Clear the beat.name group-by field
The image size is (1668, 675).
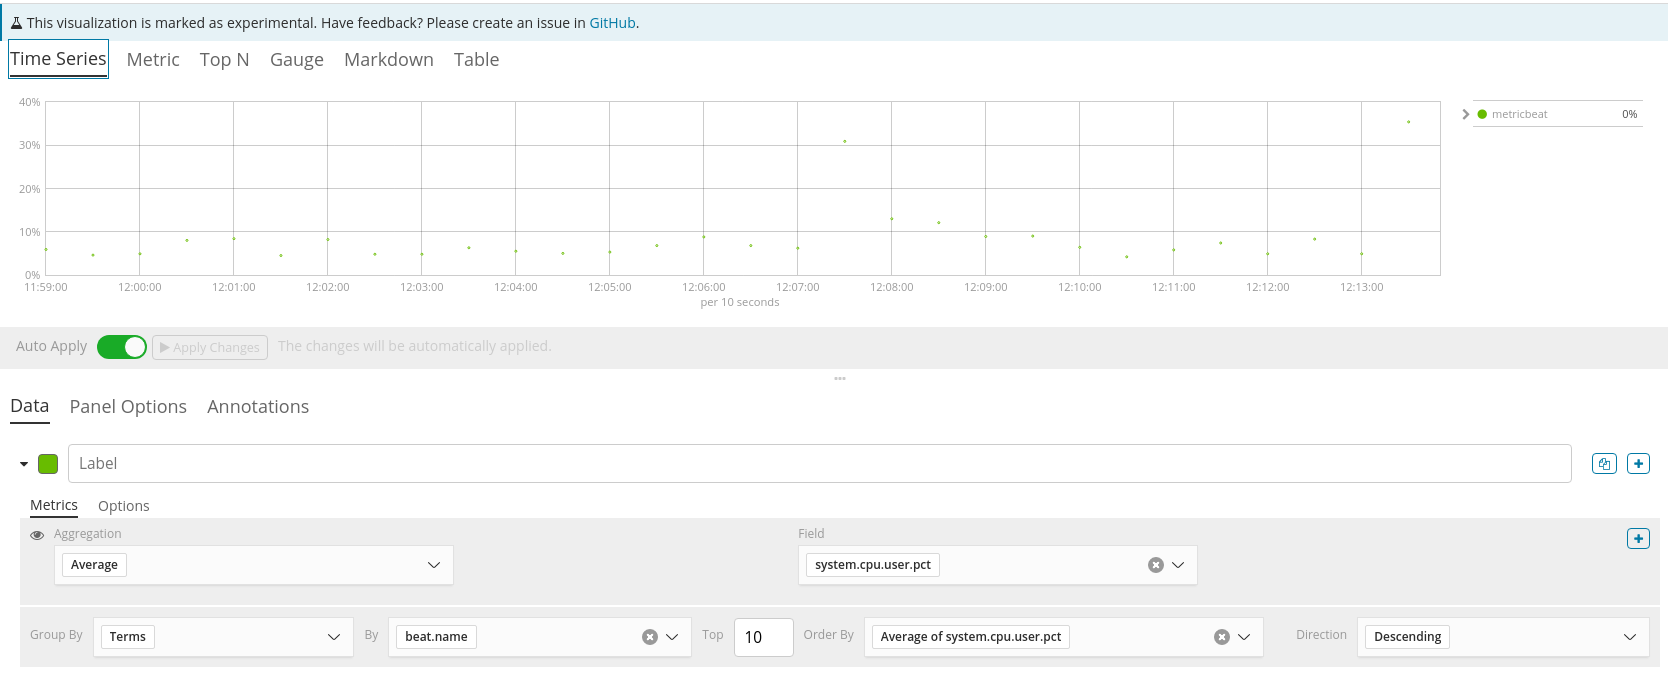649,637
